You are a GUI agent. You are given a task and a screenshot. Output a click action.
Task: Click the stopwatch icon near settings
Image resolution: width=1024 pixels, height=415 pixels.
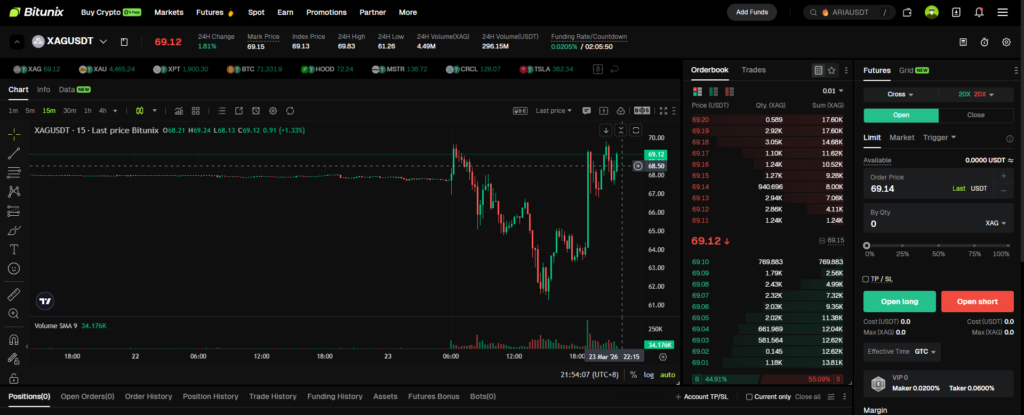point(984,42)
